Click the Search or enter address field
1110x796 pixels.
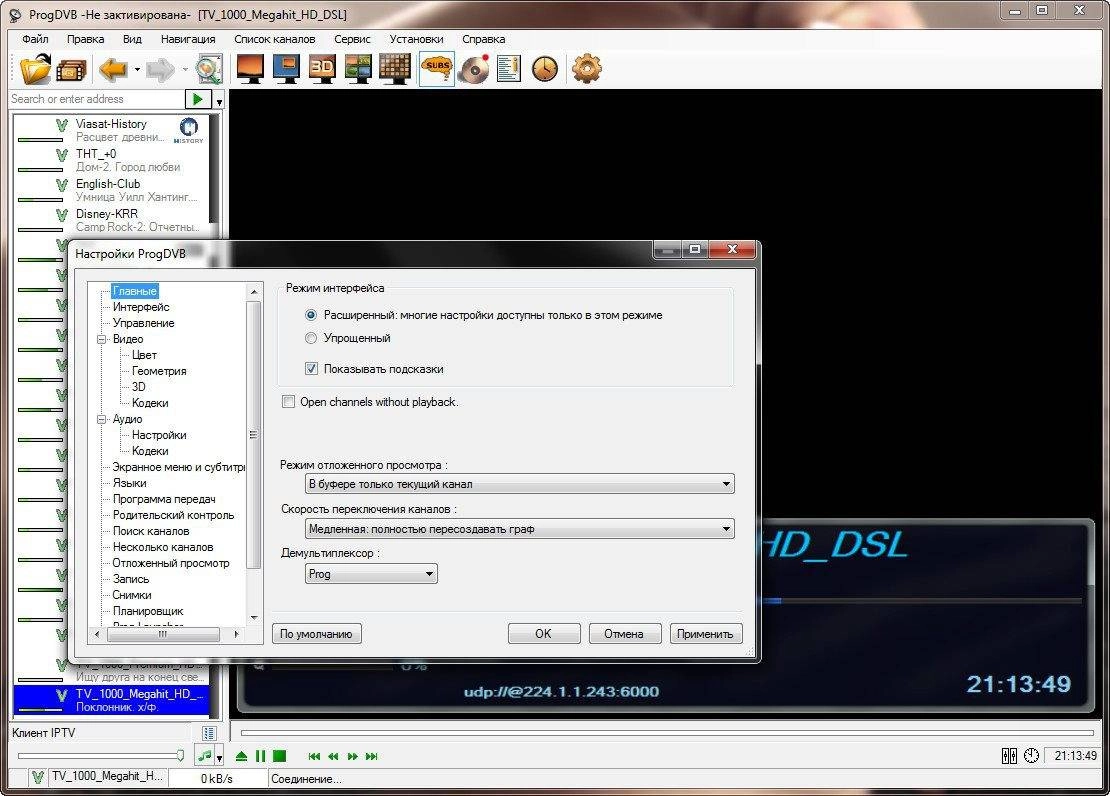pos(96,99)
